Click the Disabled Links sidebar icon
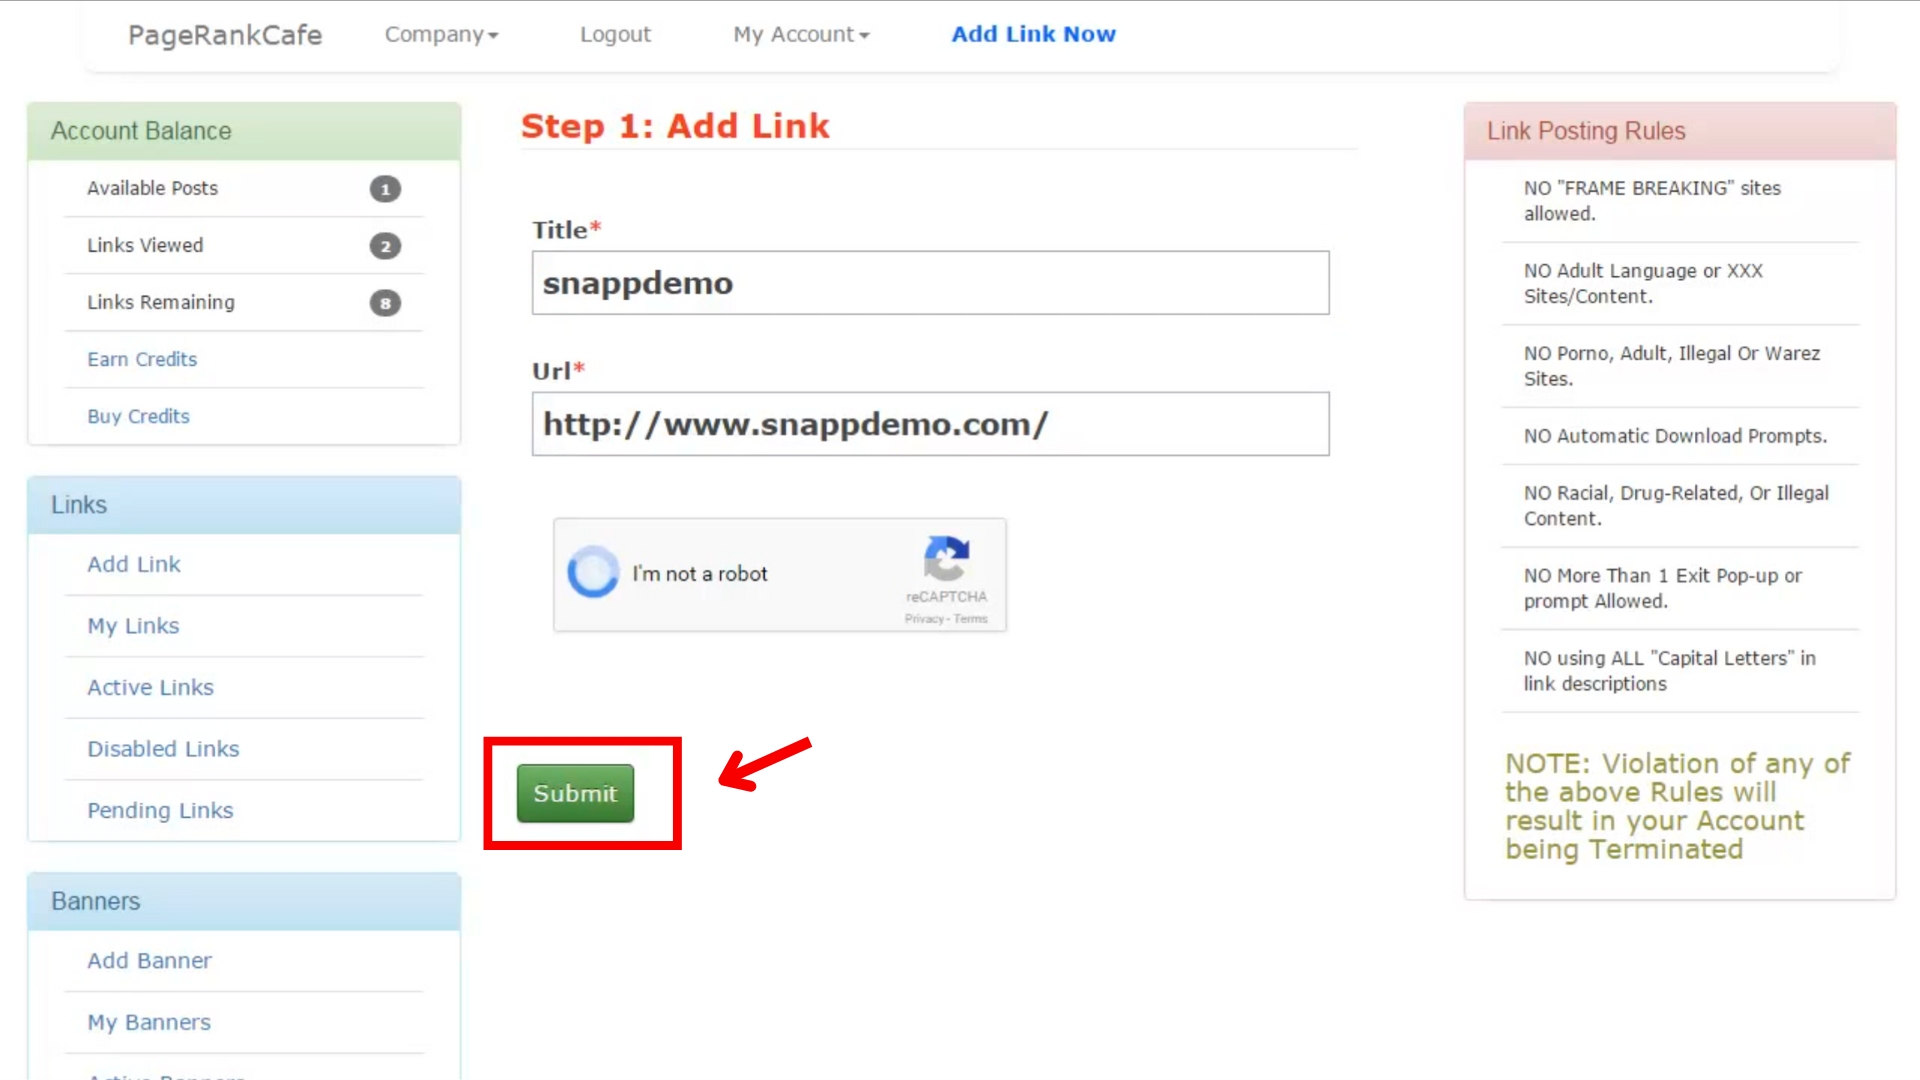 [x=162, y=748]
